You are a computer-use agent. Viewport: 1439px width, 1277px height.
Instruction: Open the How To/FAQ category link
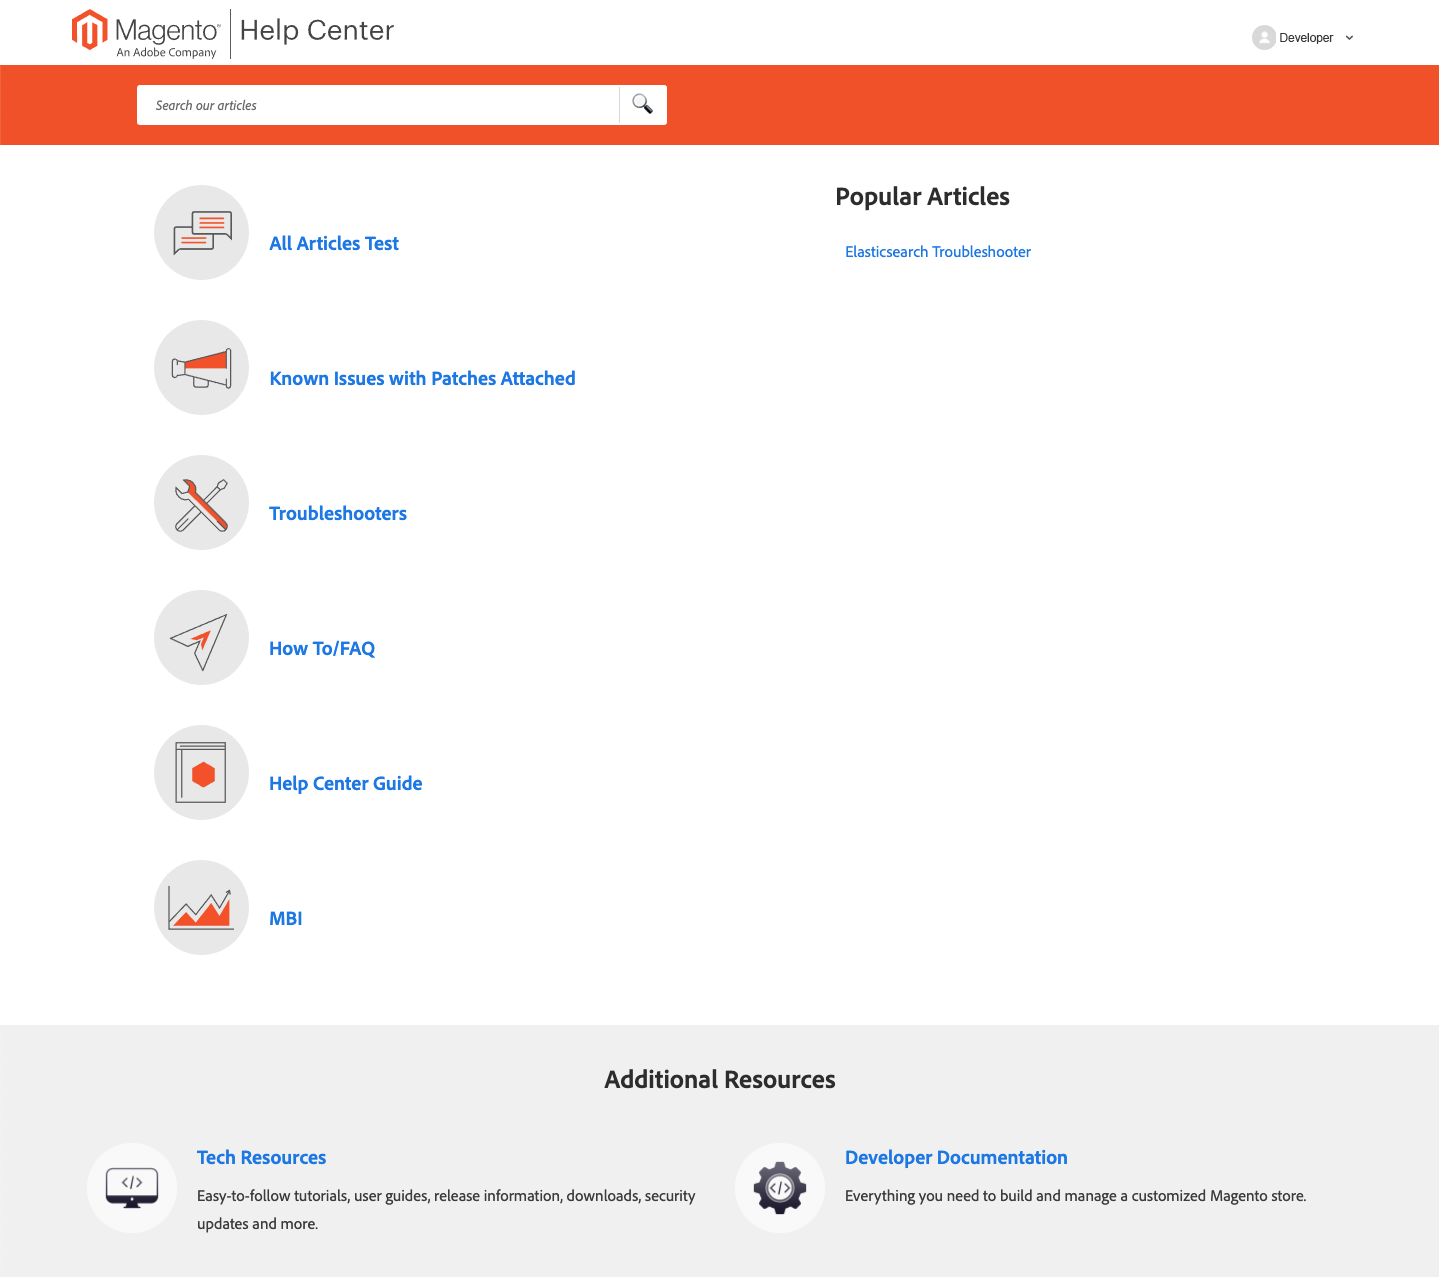[x=322, y=648]
